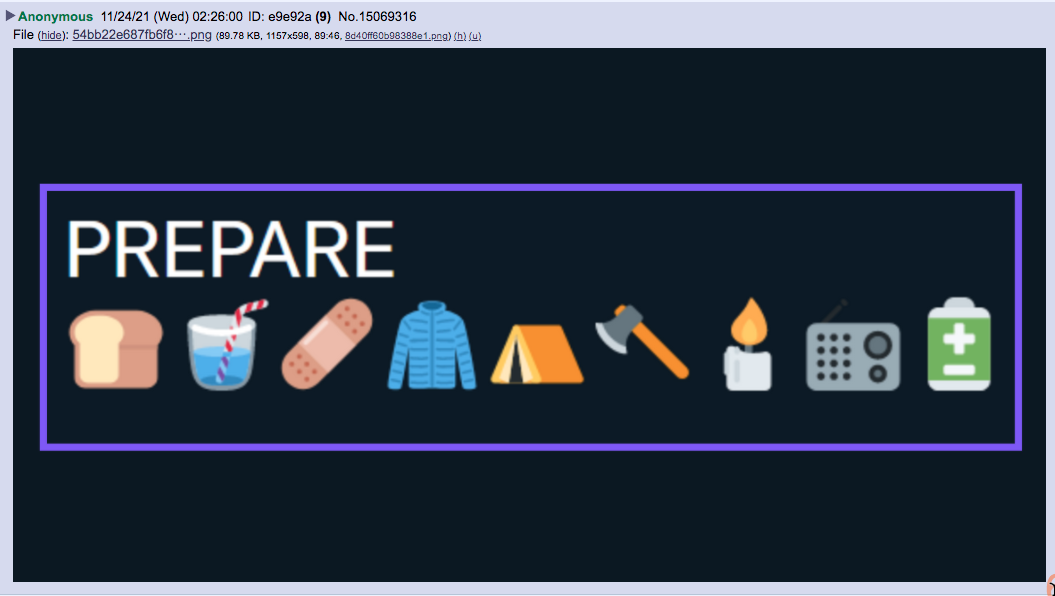Select poster ID e9e92a
The height and width of the screenshot is (596, 1055).
(x=289, y=16)
